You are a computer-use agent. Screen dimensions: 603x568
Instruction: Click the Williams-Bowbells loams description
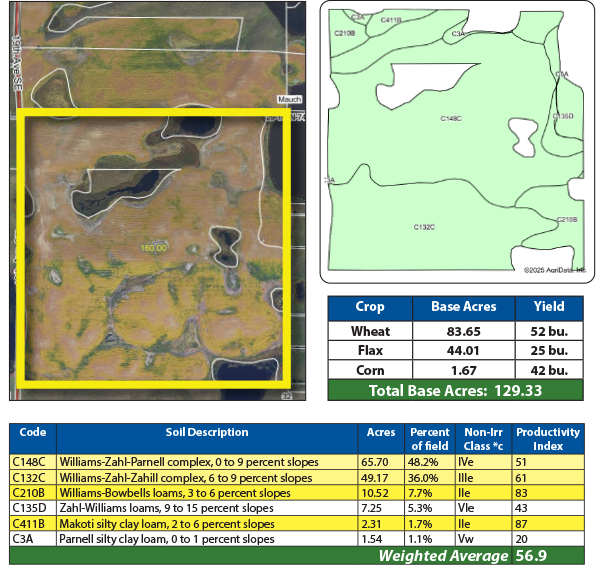pyautogui.click(x=175, y=493)
